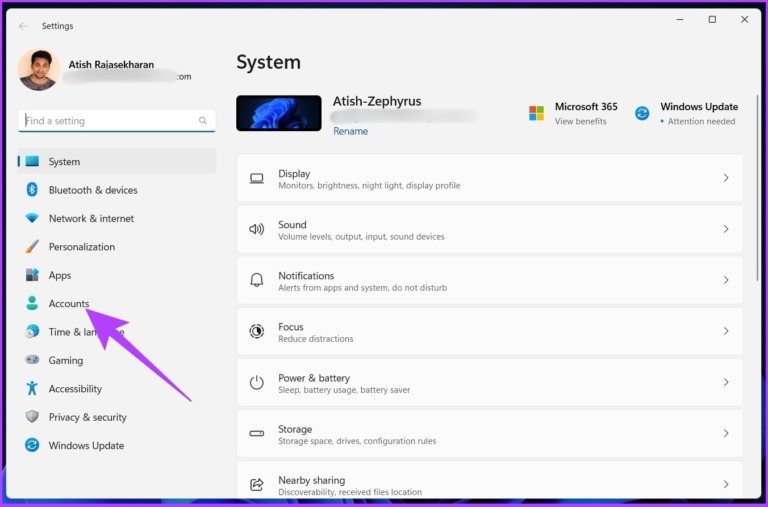Image resolution: width=768 pixels, height=507 pixels.
Task: Expand Storage settings chevron
Action: pyautogui.click(x=726, y=434)
